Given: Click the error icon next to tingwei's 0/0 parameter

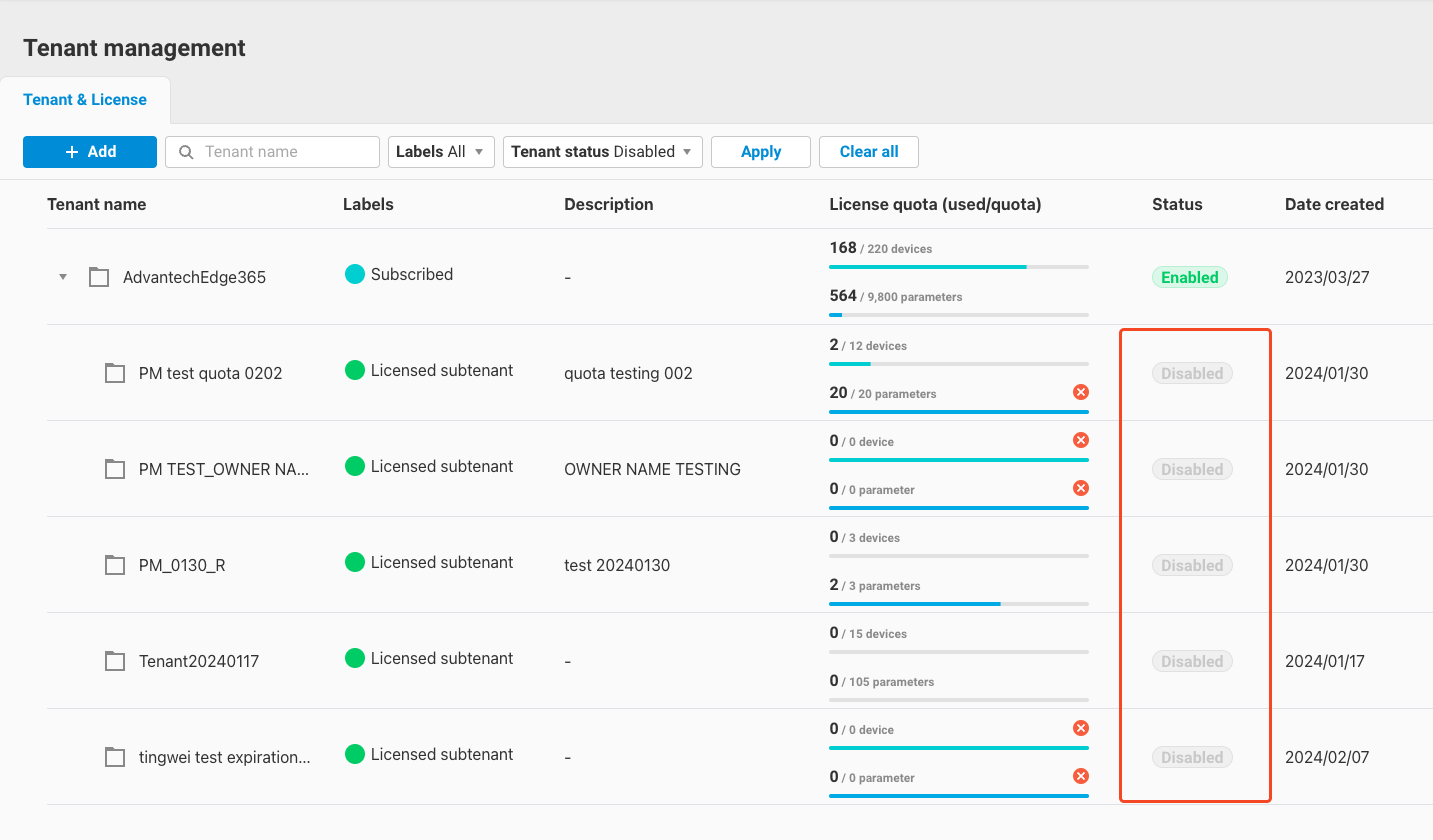Looking at the screenshot, I should click(x=1080, y=775).
